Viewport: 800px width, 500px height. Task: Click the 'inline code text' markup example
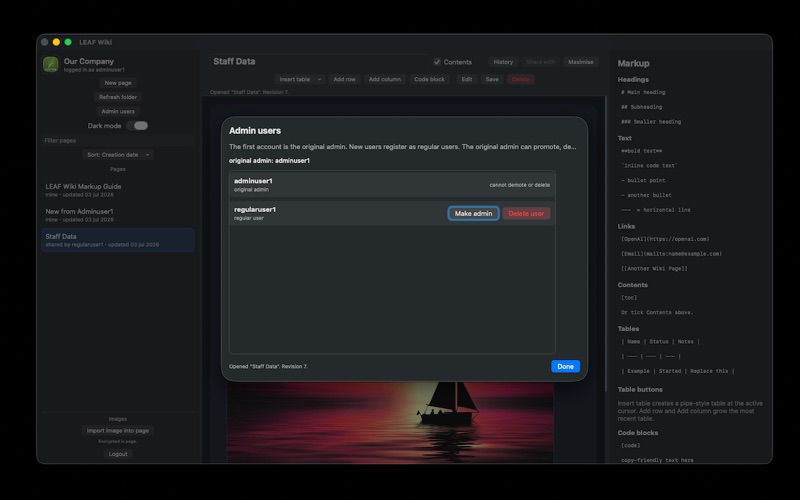click(649, 165)
